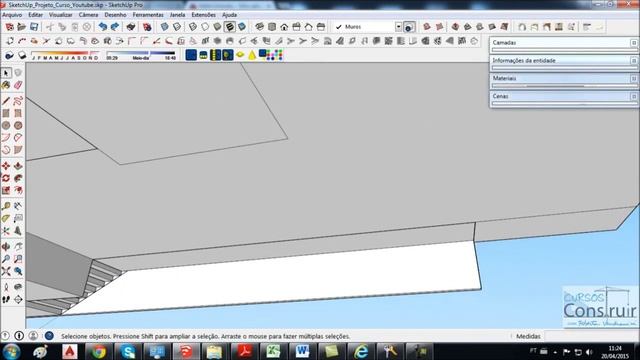Open the Câmera menu
This screenshot has width=640, height=360.
click(89, 15)
